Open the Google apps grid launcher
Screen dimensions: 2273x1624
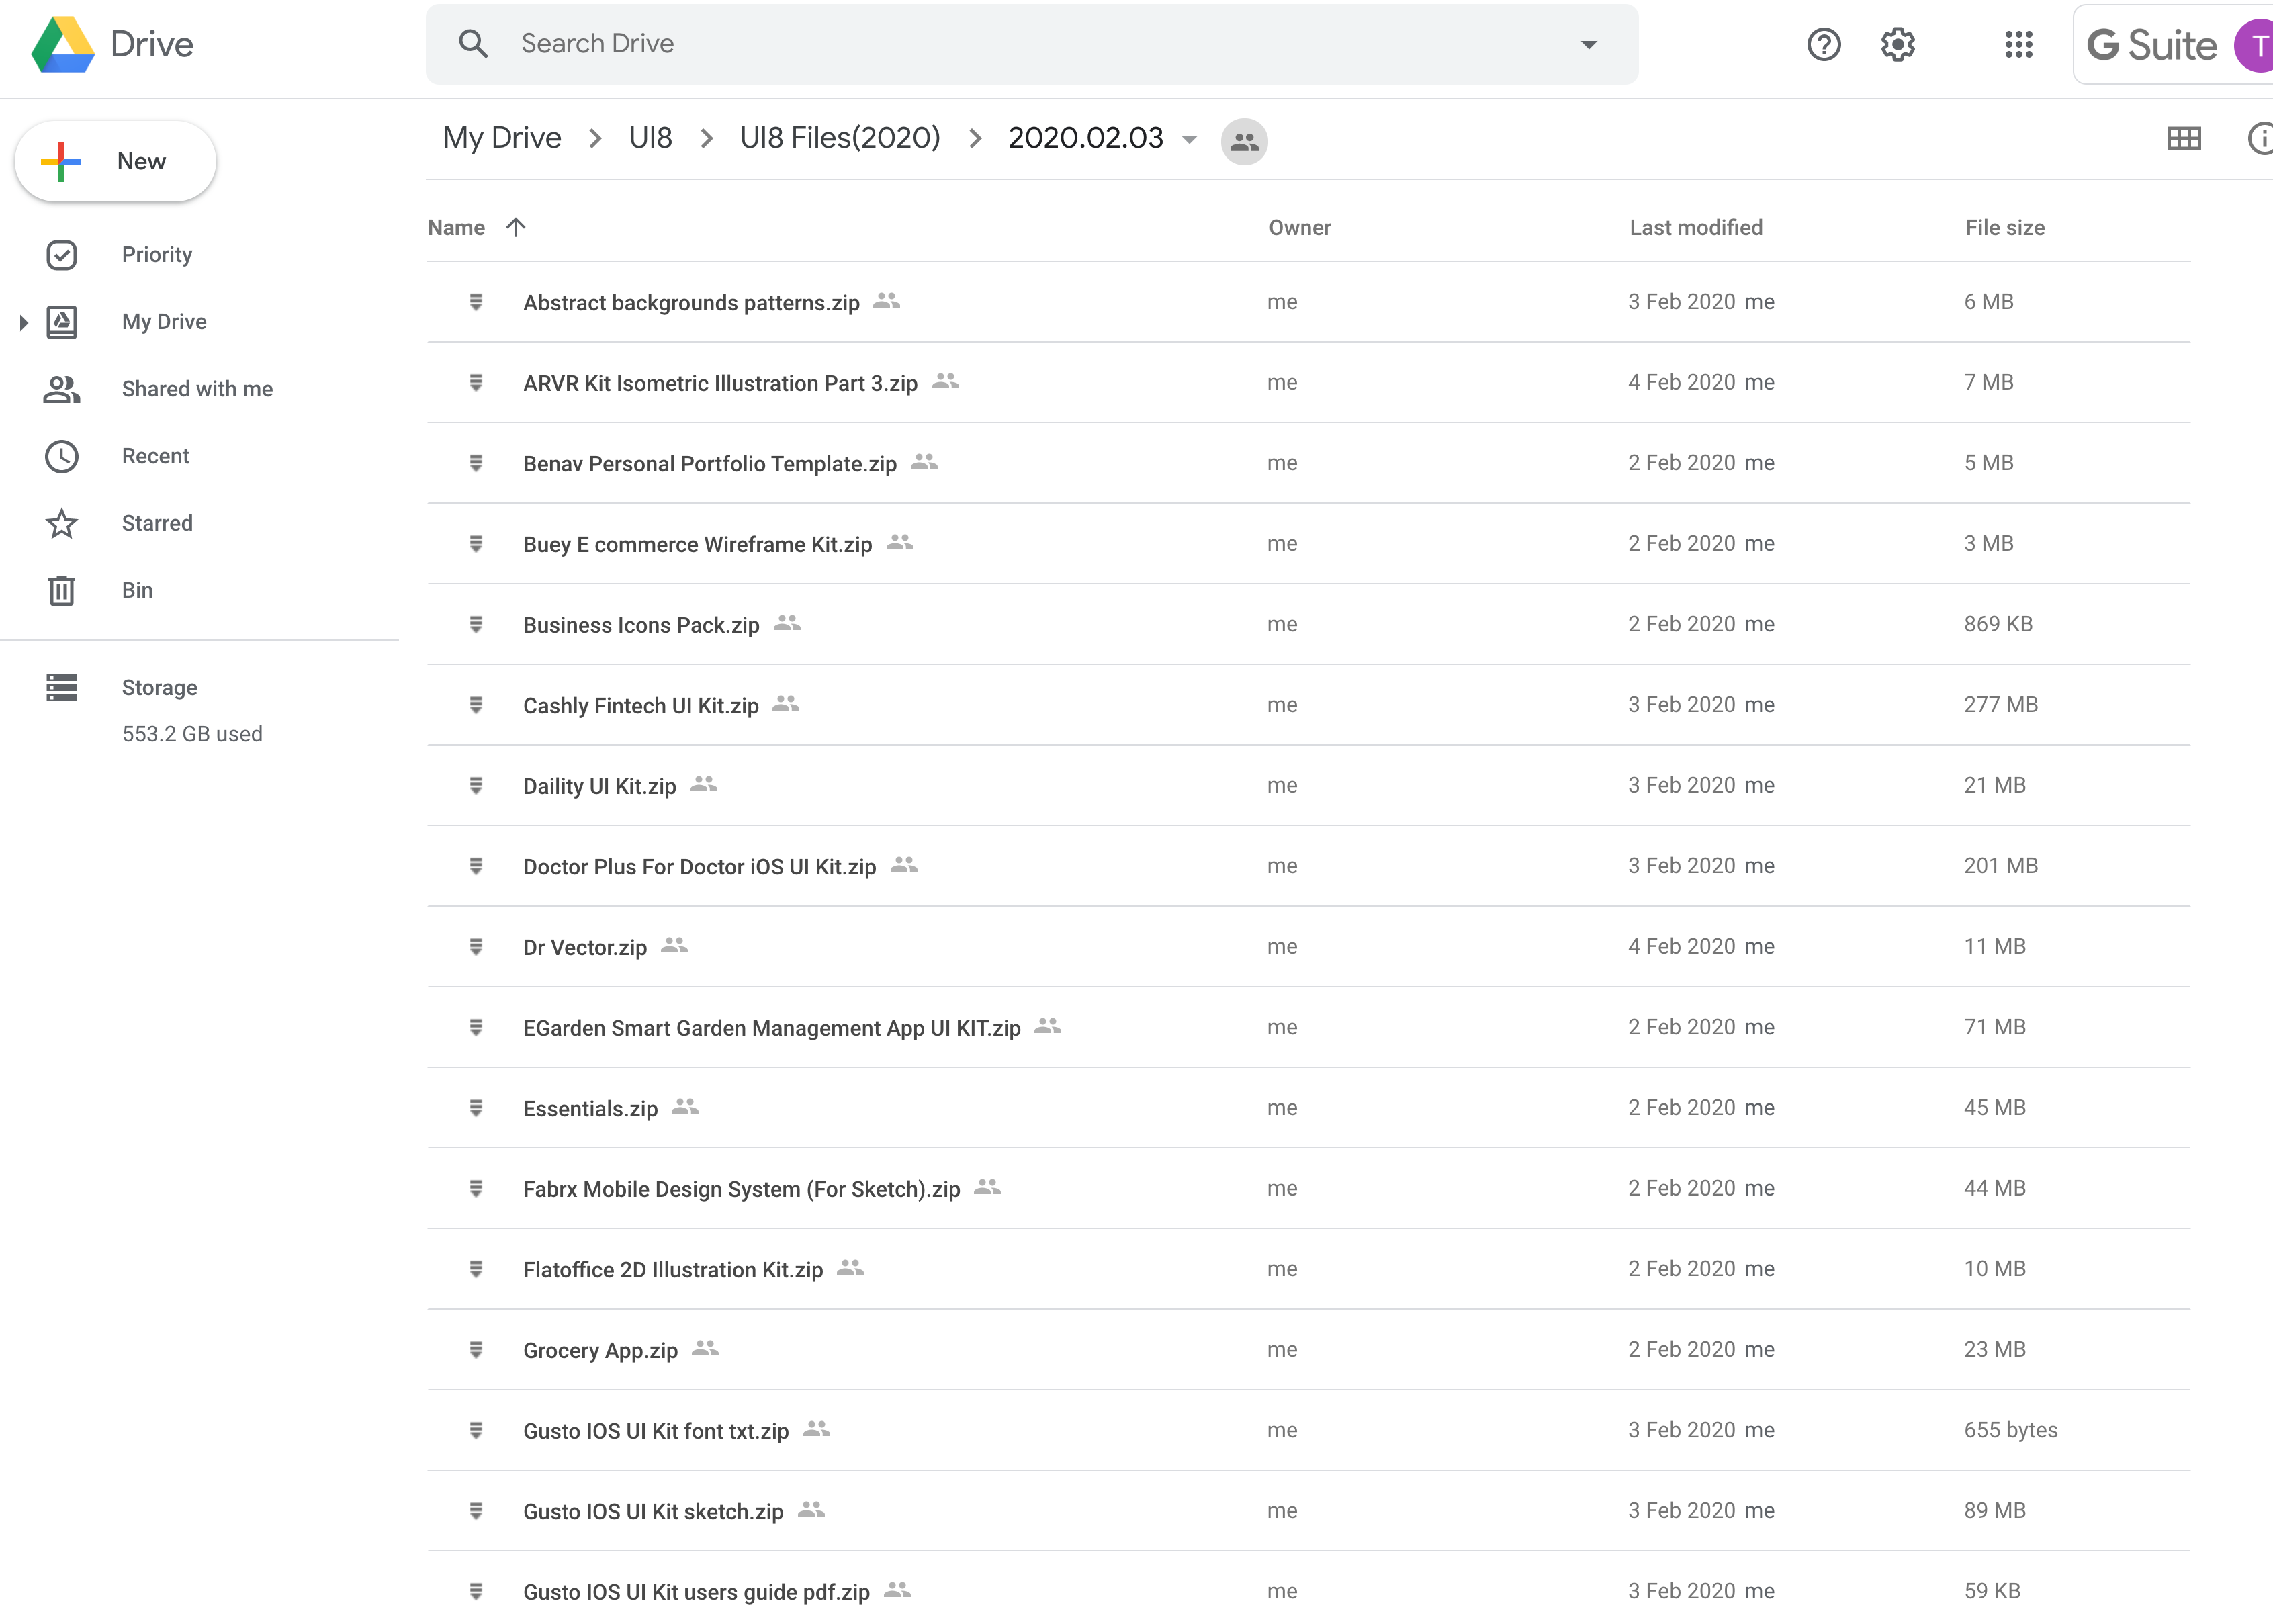(x=2018, y=44)
